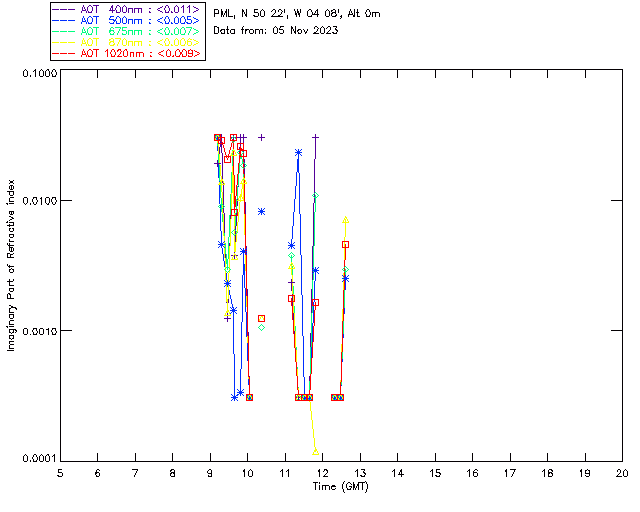This screenshot has width=640, height=512.
Task: Select the blue asterisk peak after time 11
Action: (298, 153)
